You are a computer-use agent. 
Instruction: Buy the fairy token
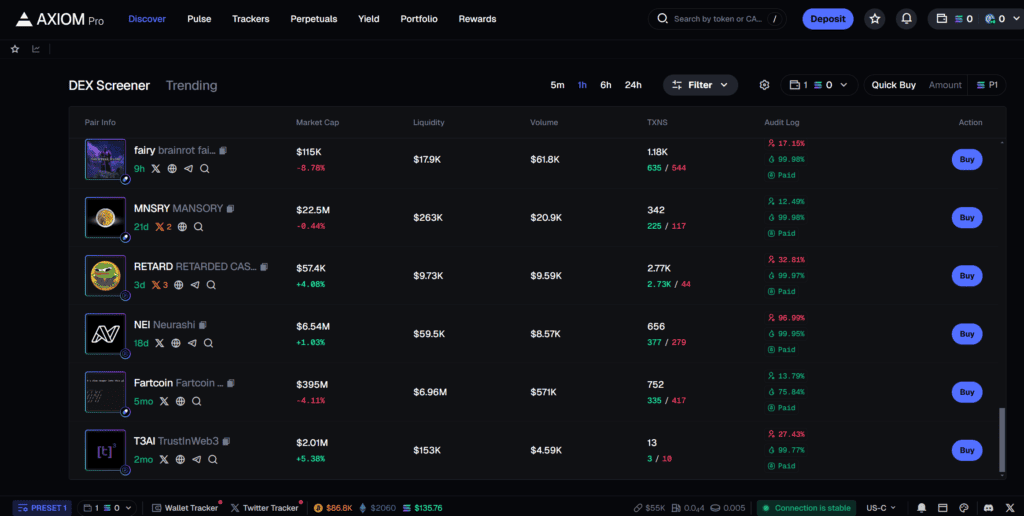967,159
